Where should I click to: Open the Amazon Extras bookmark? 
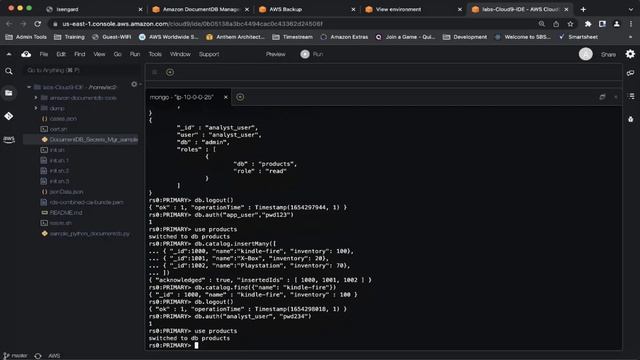click(x=344, y=37)
